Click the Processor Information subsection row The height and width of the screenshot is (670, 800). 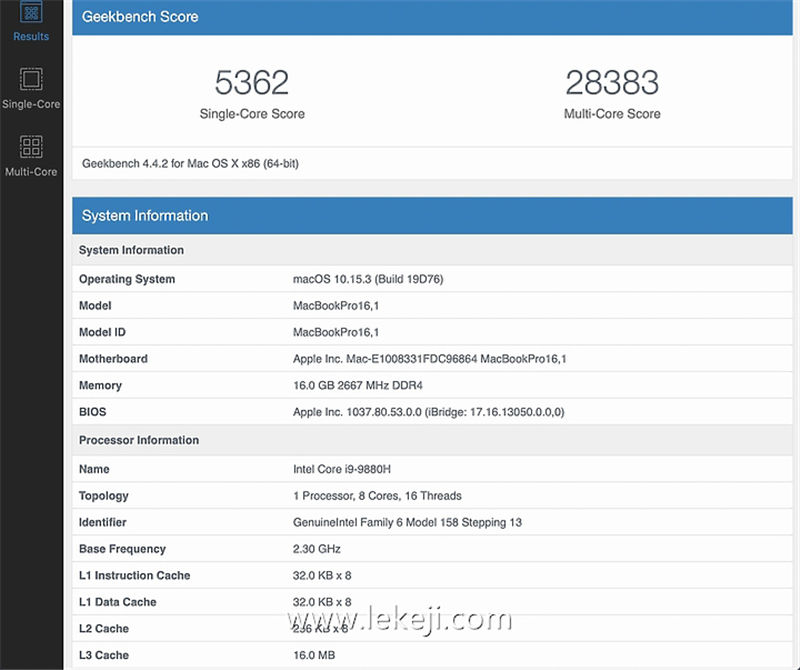[432, 440]
